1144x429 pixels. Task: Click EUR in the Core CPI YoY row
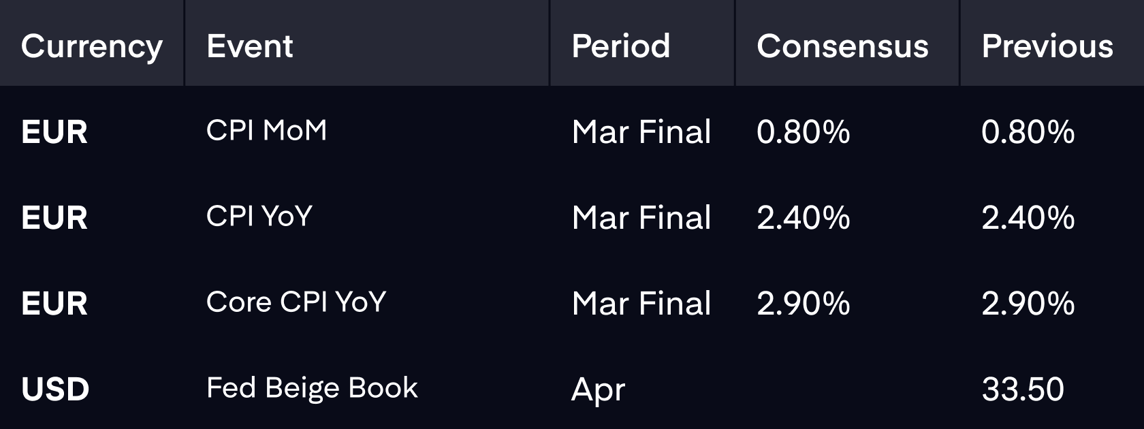point(55,304)
